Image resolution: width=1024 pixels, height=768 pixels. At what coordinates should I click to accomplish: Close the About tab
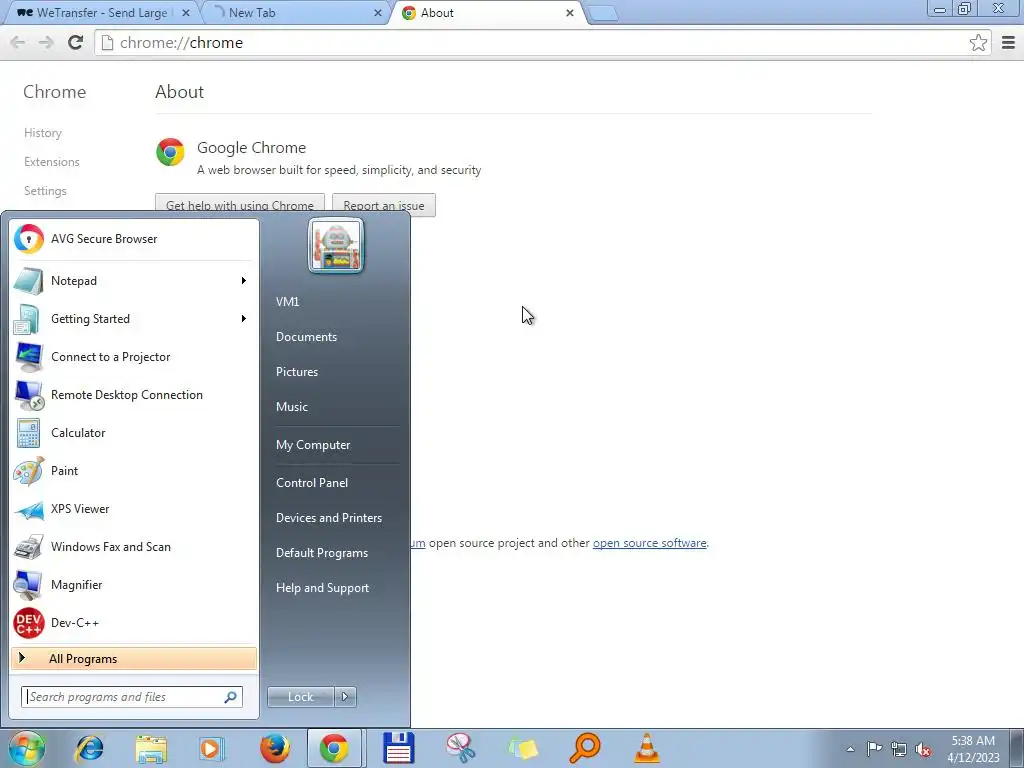(x=569, y=13)
